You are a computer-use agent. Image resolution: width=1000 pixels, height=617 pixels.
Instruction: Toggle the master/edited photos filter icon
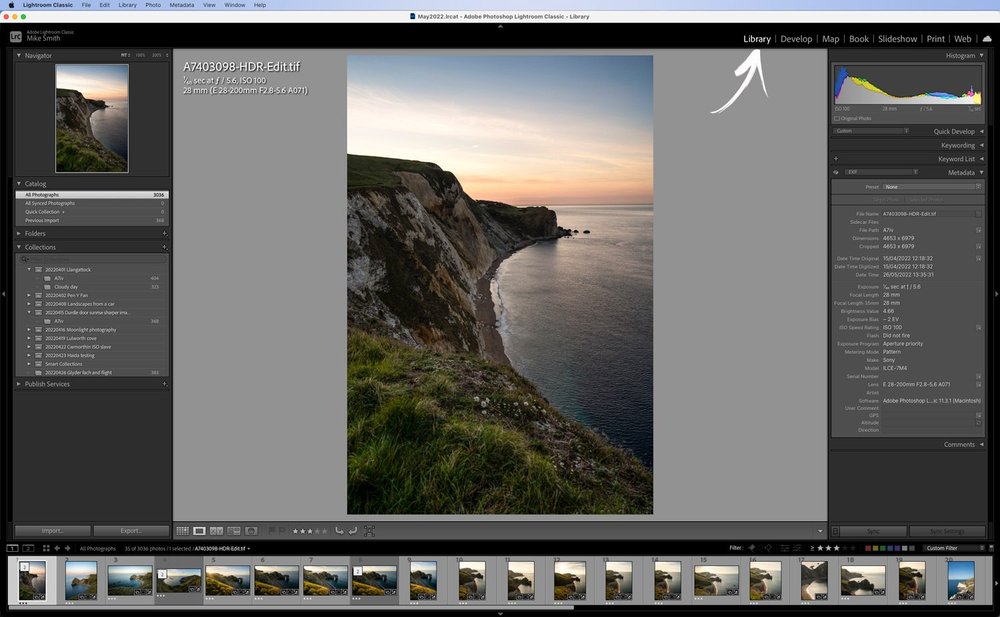[x=784, y=548]
